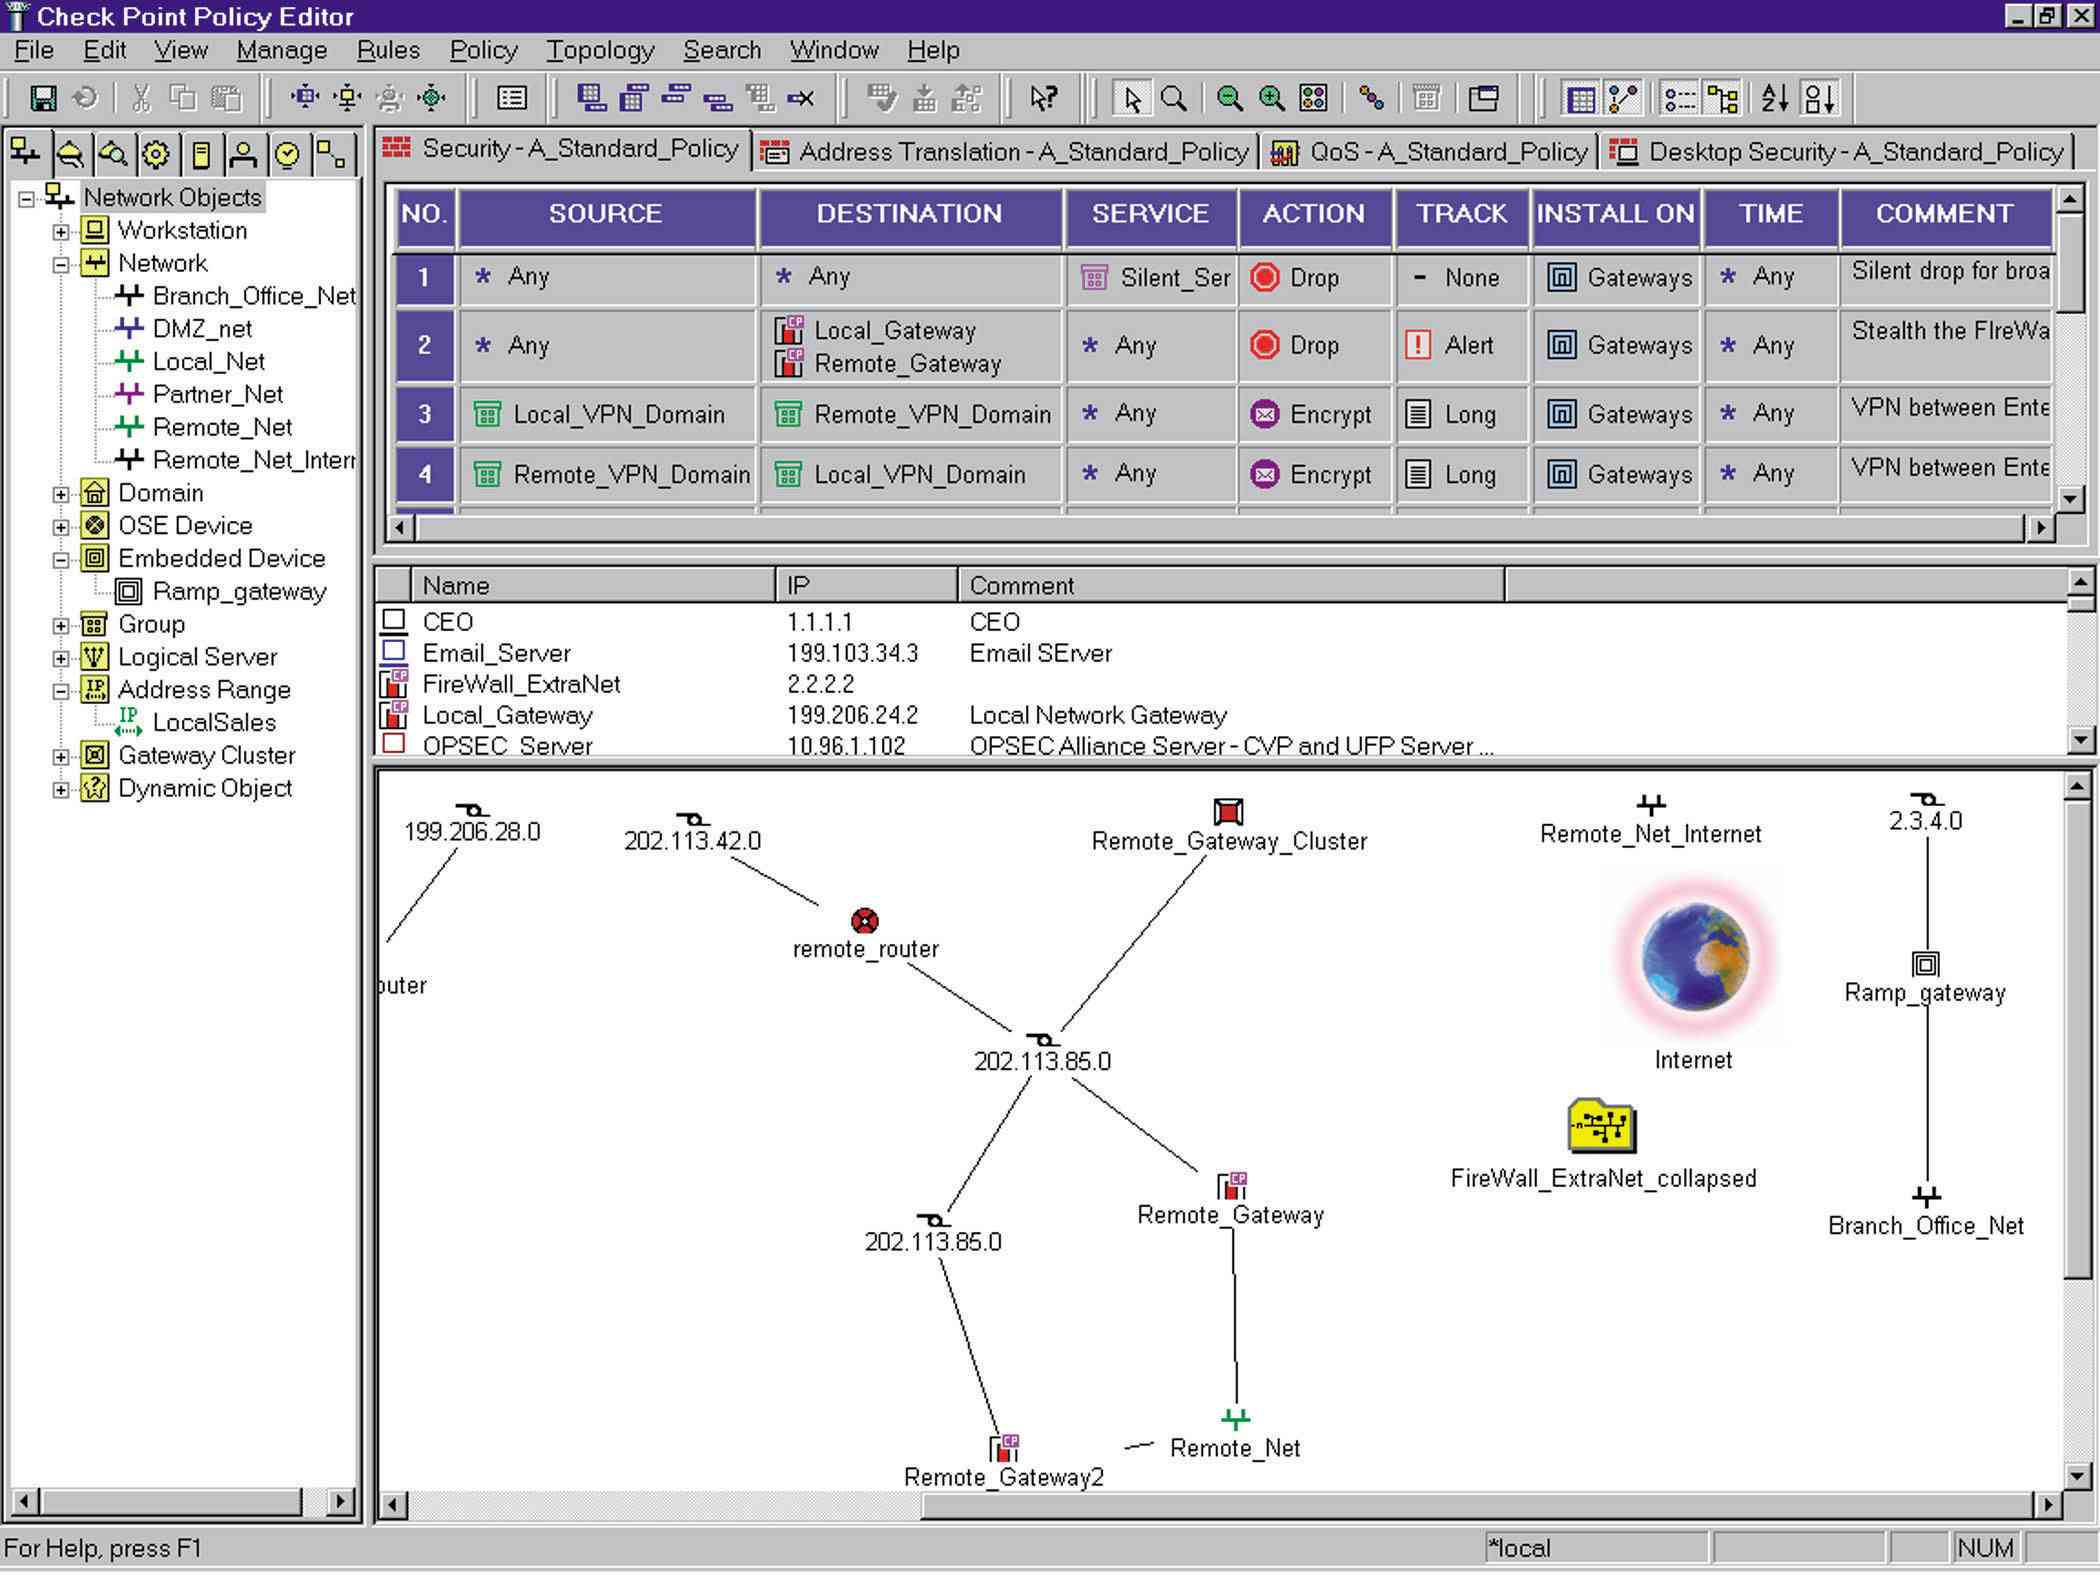
Task: Expand the Domain tree node
Action: (61, 494)
